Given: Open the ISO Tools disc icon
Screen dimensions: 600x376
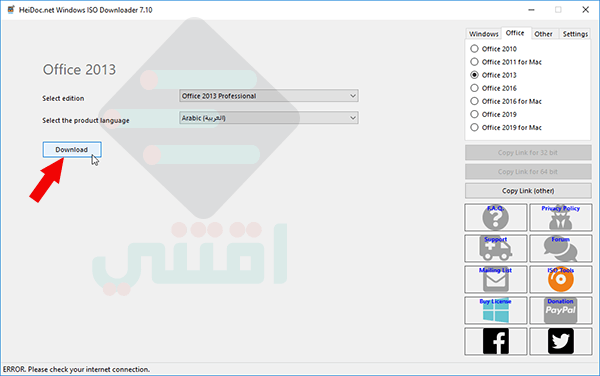Looking at the screenshot, I should point(561,279).
